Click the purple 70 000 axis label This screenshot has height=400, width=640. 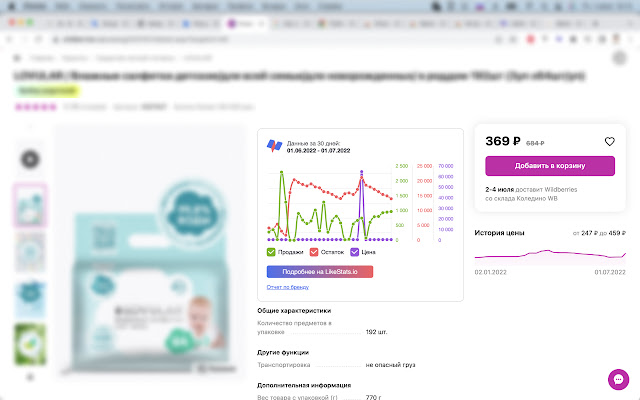click(x=446, y=166)
